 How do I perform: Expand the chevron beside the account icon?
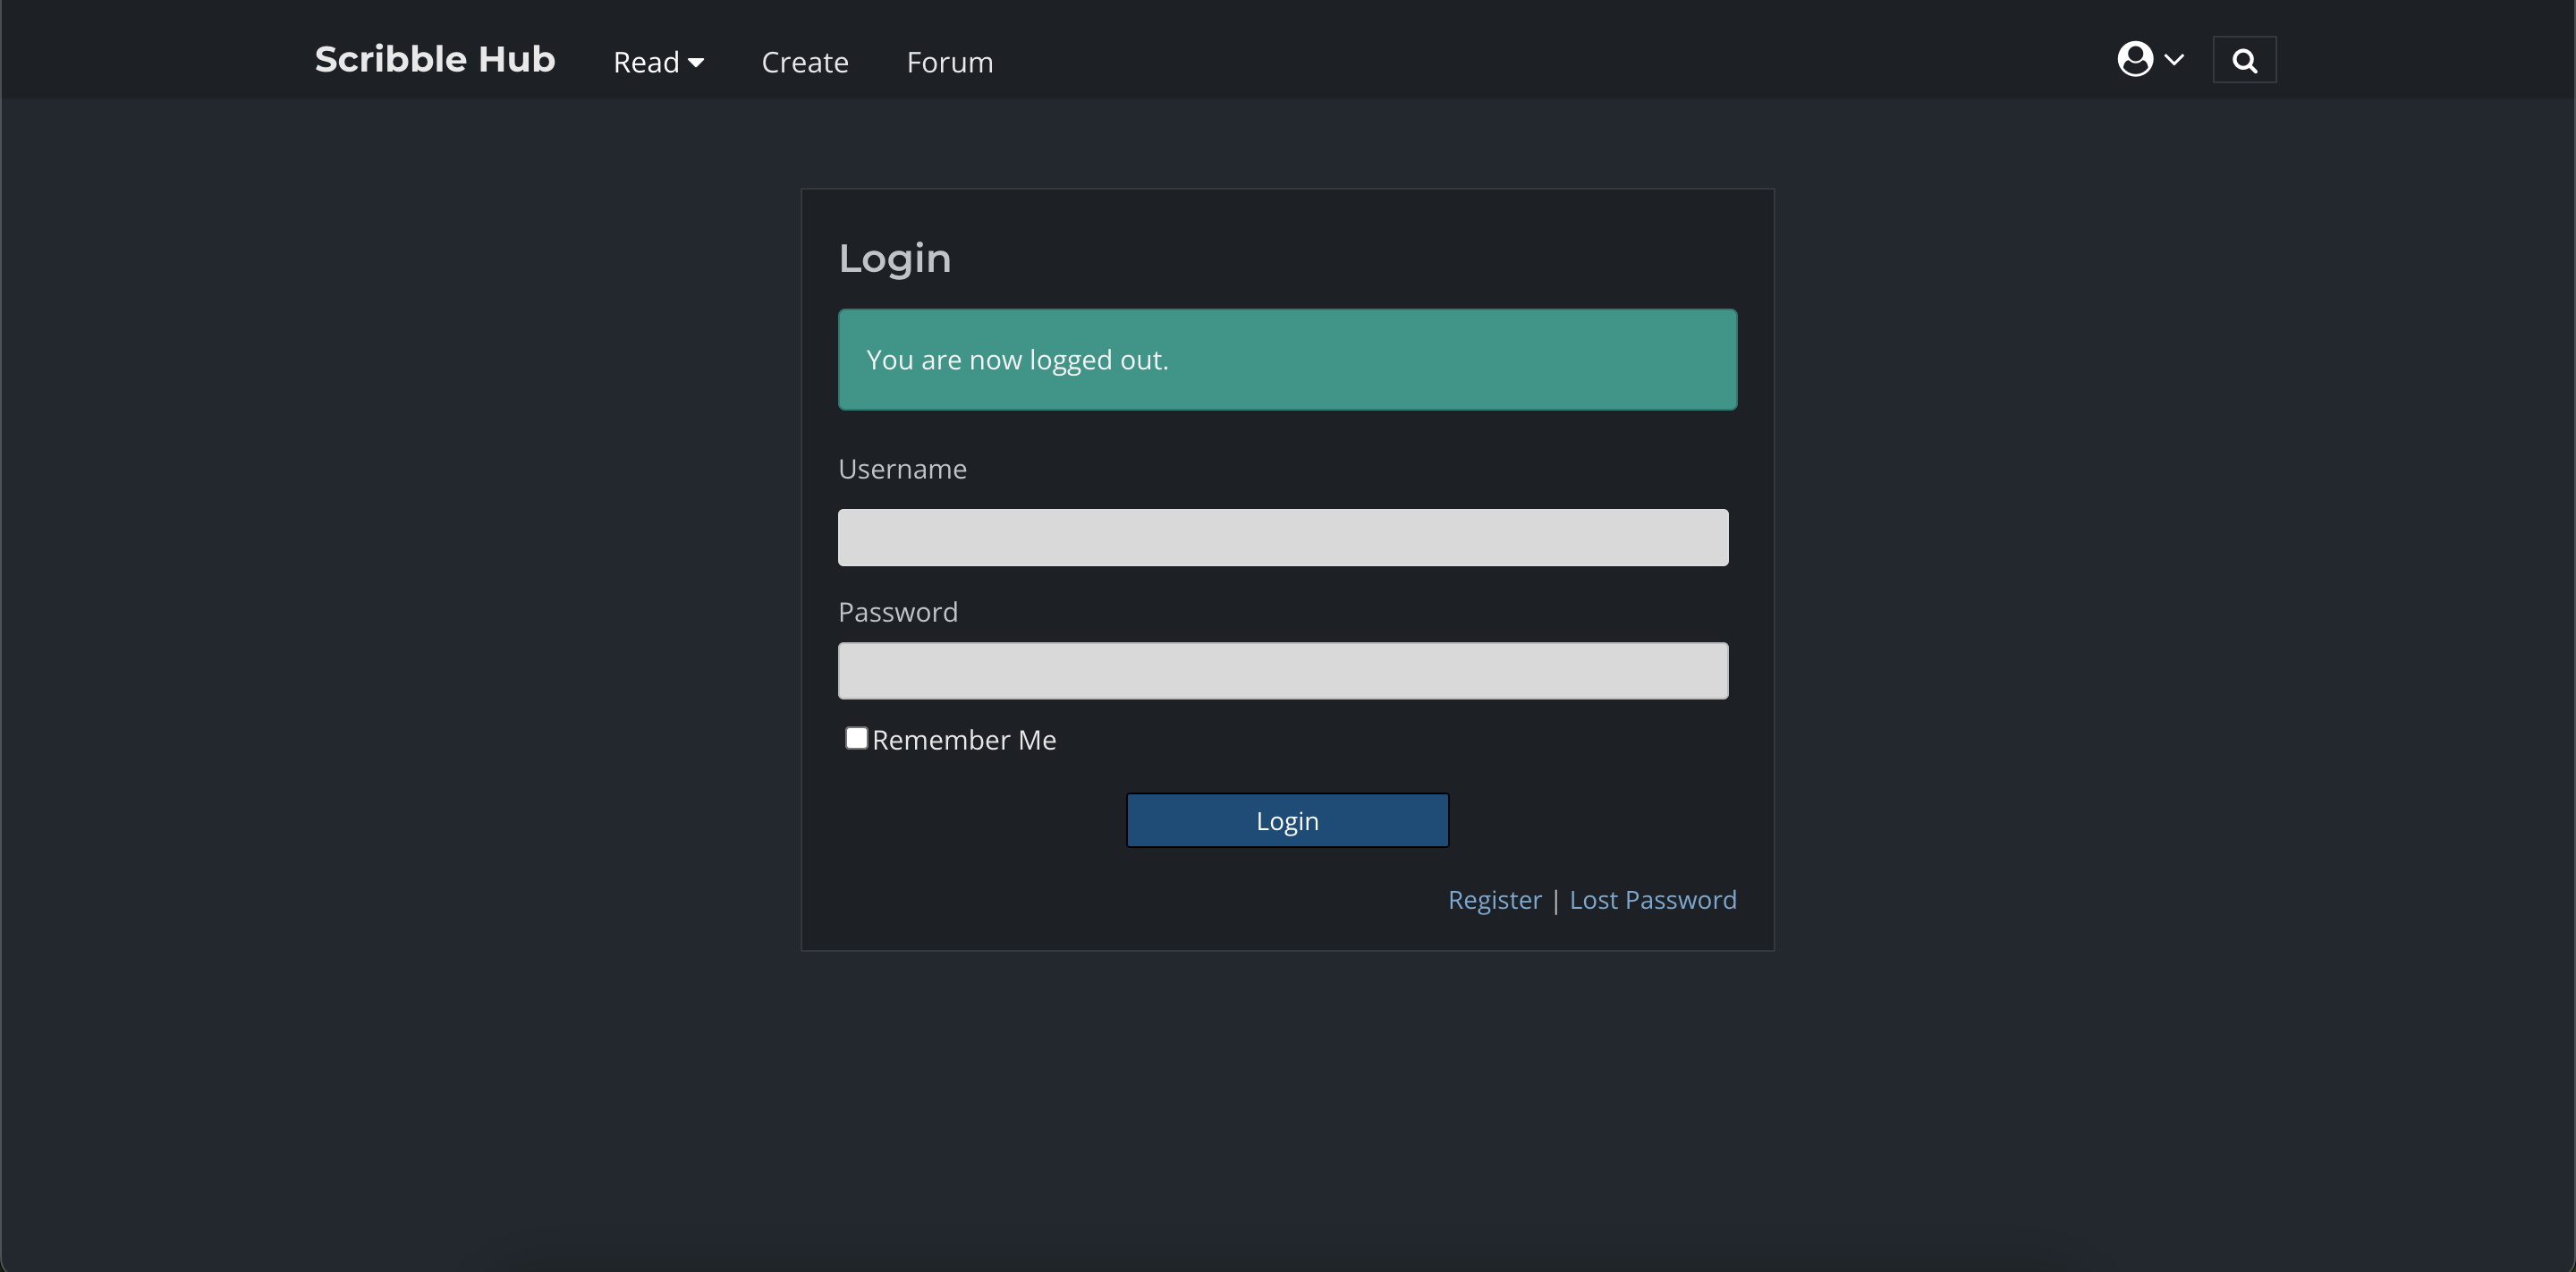coord(2174,59)
